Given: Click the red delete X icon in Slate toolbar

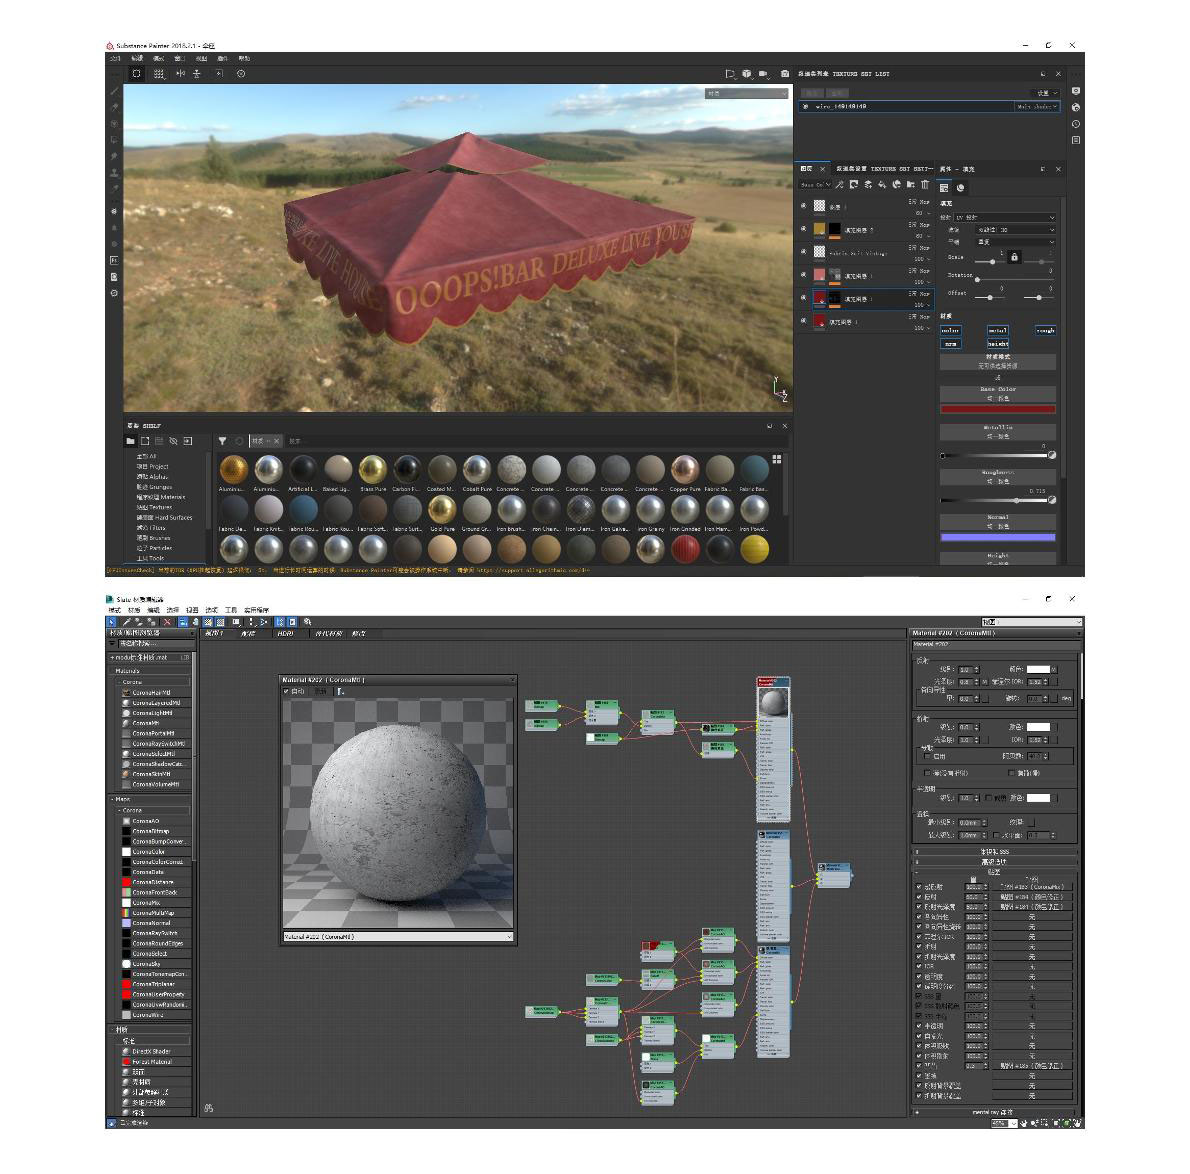Looking at the screenshot, I should (x=168, y=622).
